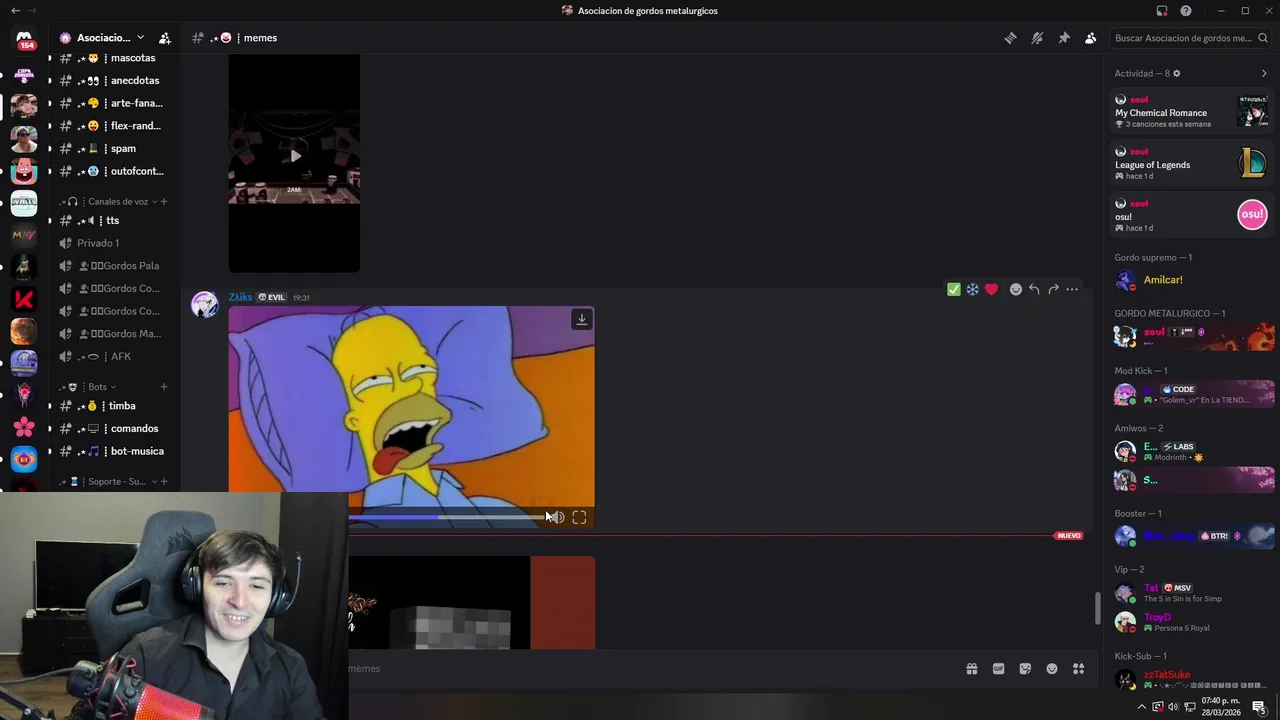
Task: Collapse the Soporte category
Action: pos(110,481)
